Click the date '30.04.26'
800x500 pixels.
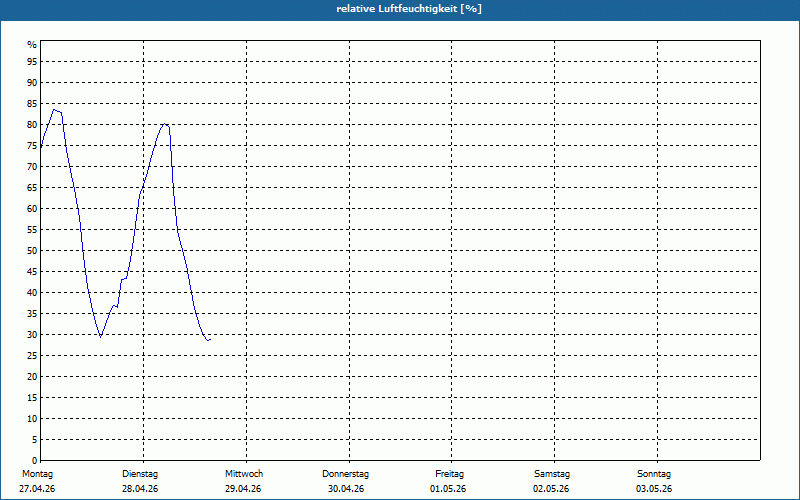[x=346, y=489]
